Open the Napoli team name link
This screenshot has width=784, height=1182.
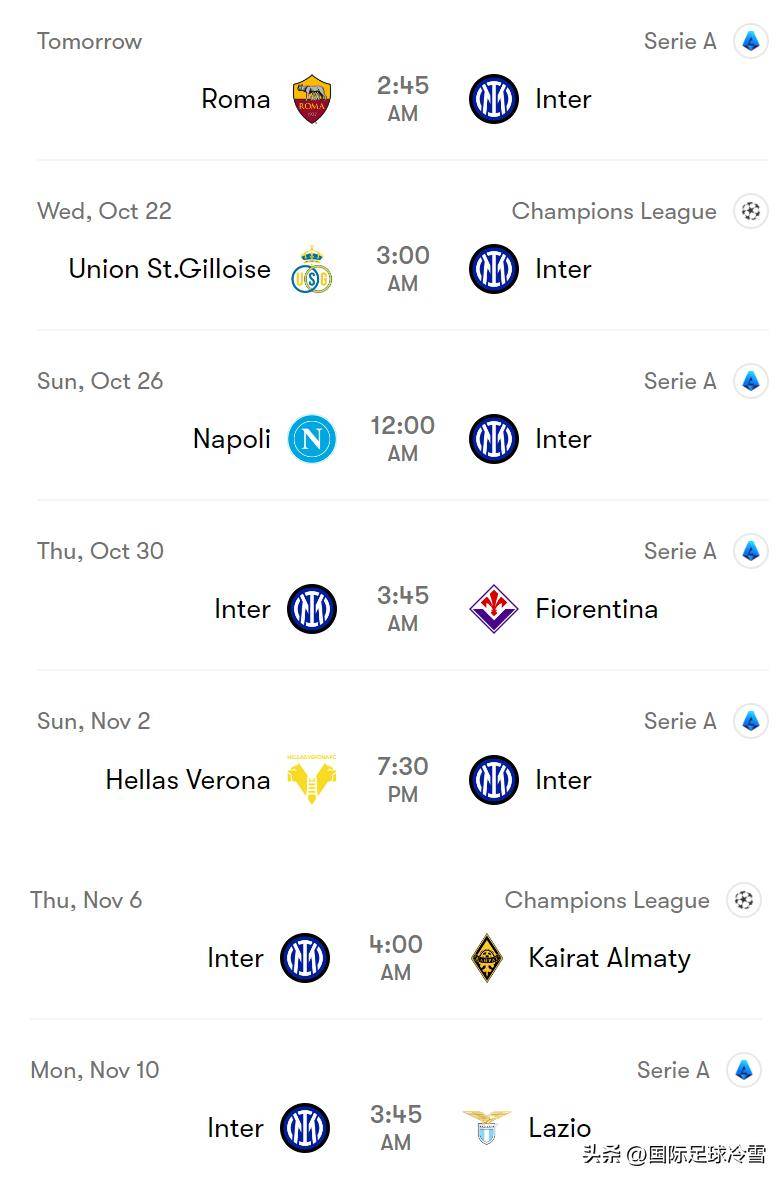click(x=232, y=439)
